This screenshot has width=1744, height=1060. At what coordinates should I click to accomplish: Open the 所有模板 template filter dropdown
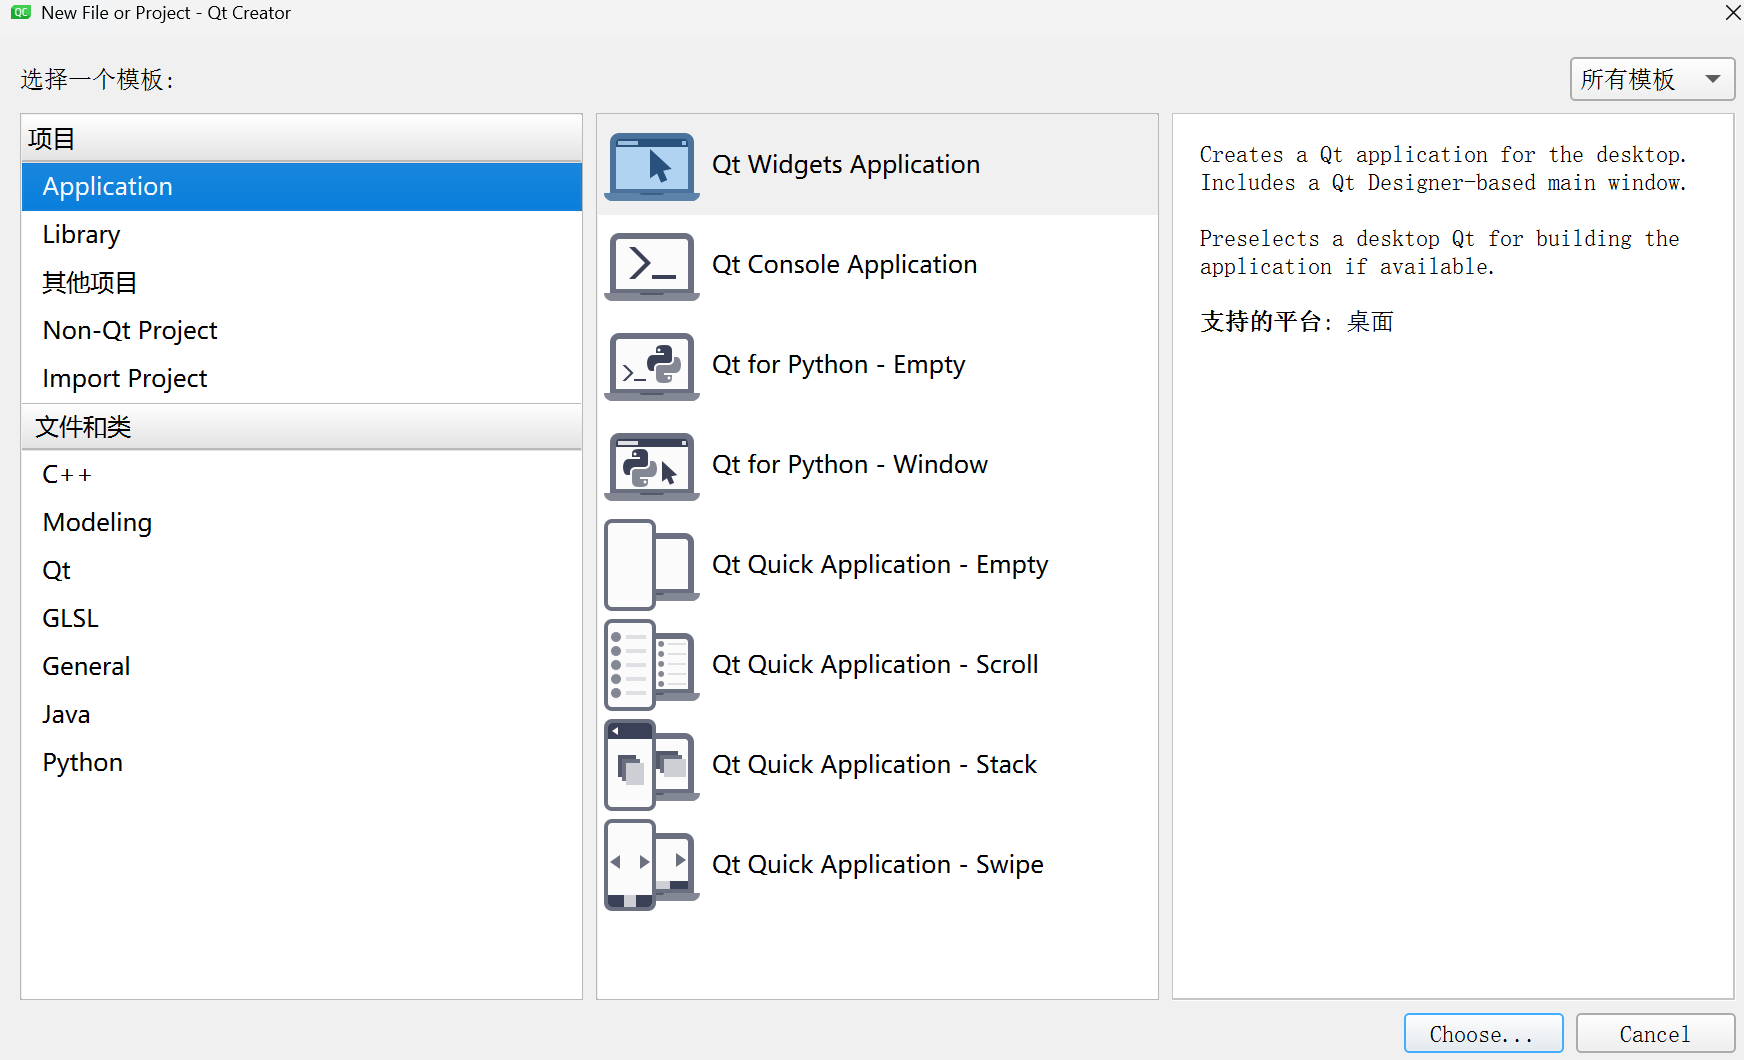click(x=1652, y=79)
